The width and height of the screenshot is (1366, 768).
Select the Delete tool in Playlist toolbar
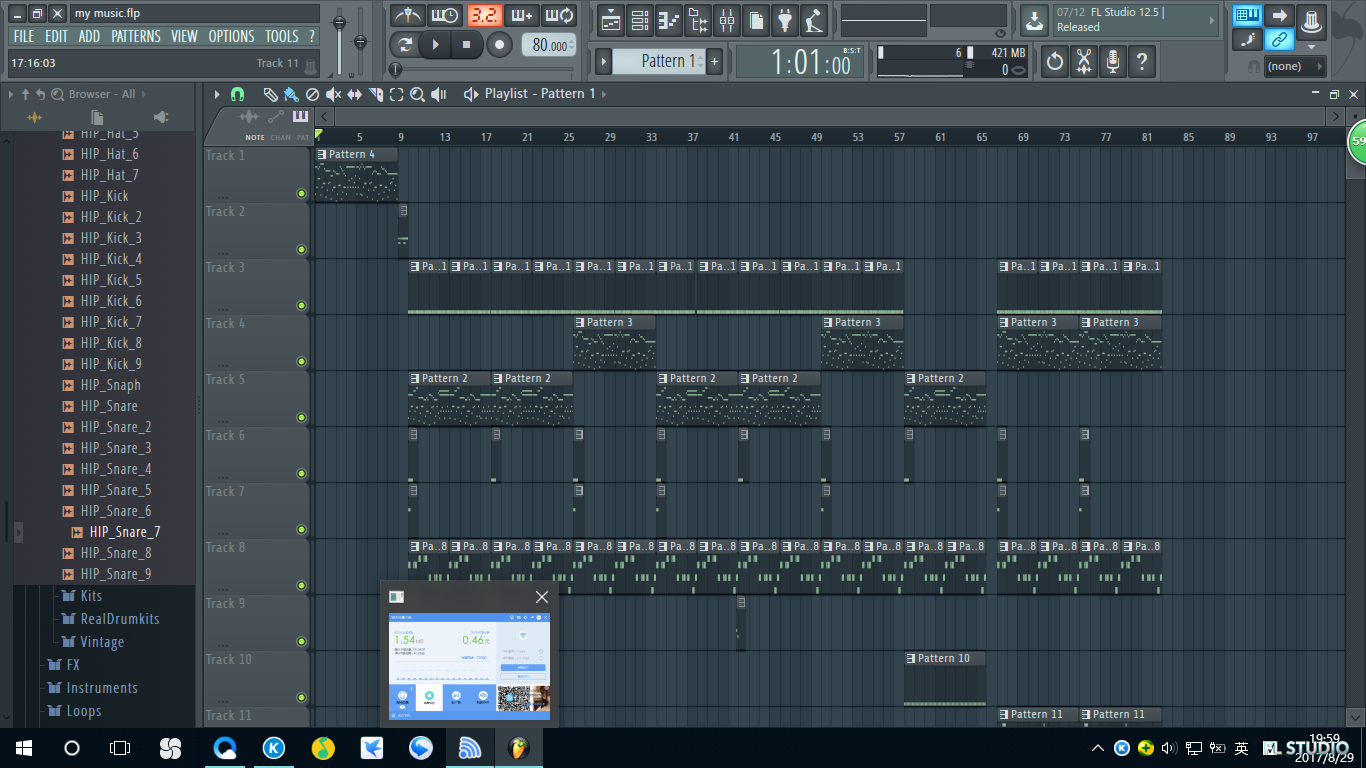pyautogui.click(x=312, y=94)
